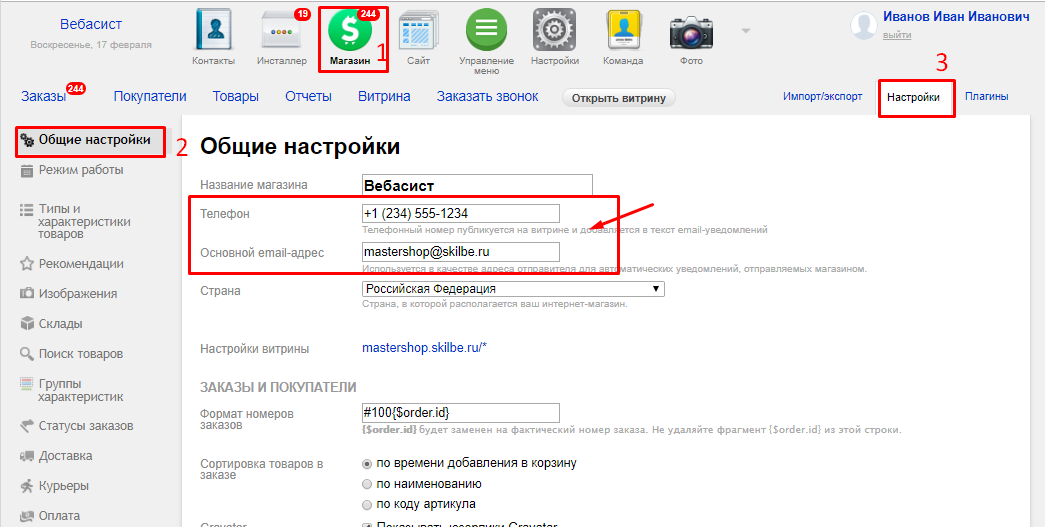Click the Курьеры runner icon
Image resolution: width=1045 pixels, height=527 pixels.
point(27,486)
